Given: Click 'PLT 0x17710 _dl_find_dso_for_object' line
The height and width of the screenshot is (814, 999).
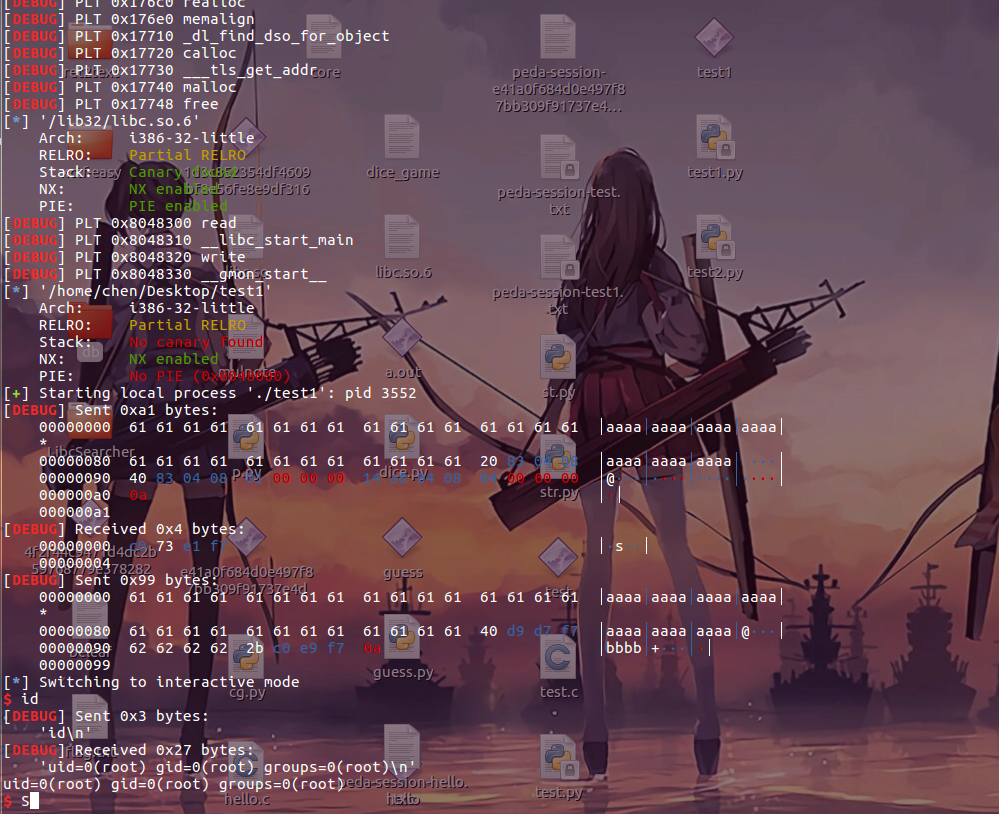Looking at the screenshot, I should click(x=197, y=36).
